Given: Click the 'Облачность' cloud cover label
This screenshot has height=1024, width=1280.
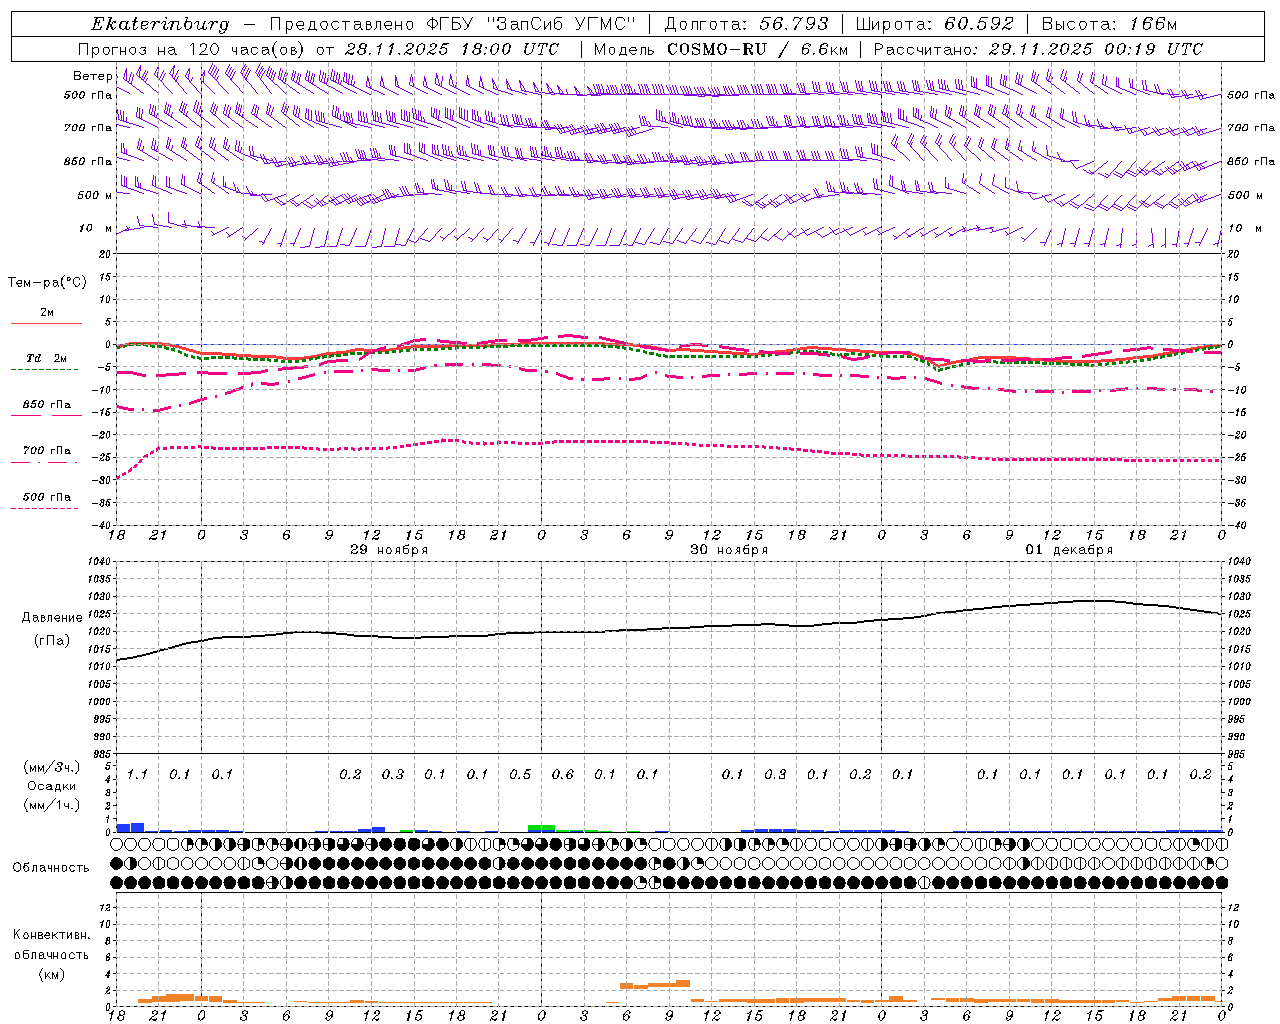Looking at the screenshot, I should pyautogui.click(x=51, y=868).
